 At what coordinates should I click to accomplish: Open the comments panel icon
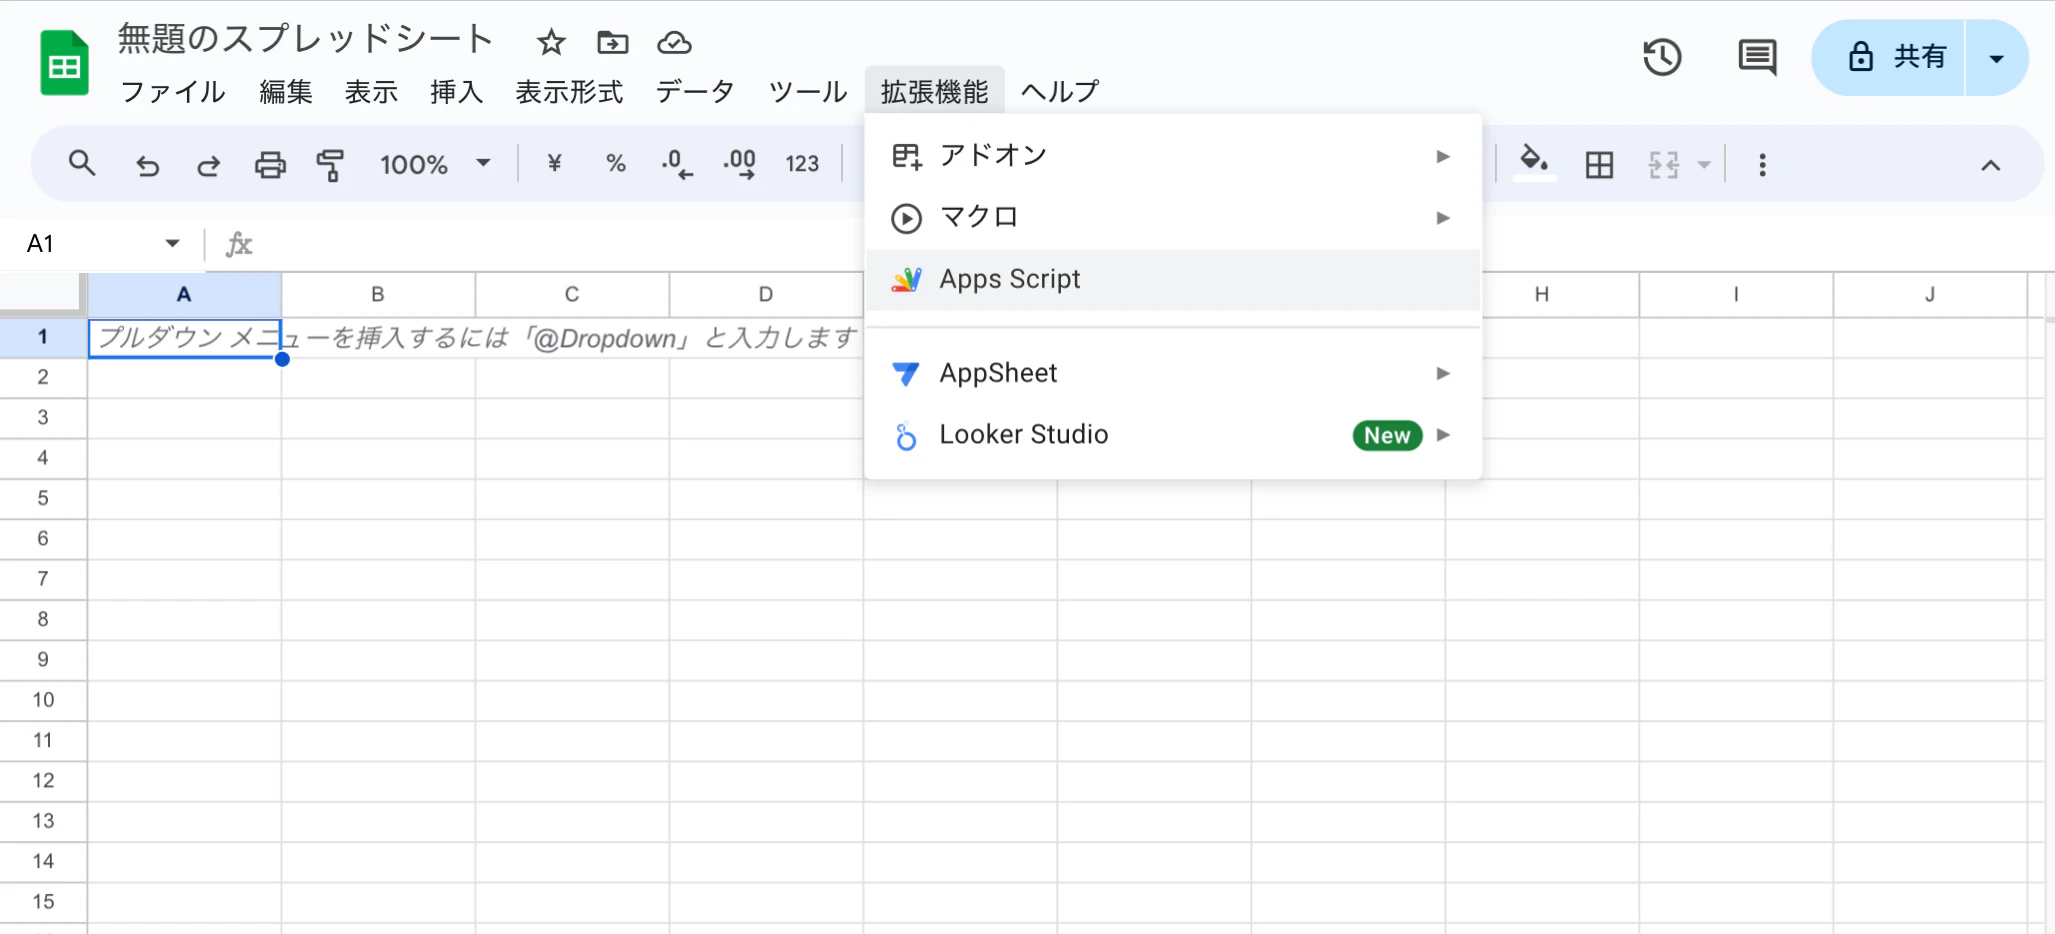point(1757,57)
